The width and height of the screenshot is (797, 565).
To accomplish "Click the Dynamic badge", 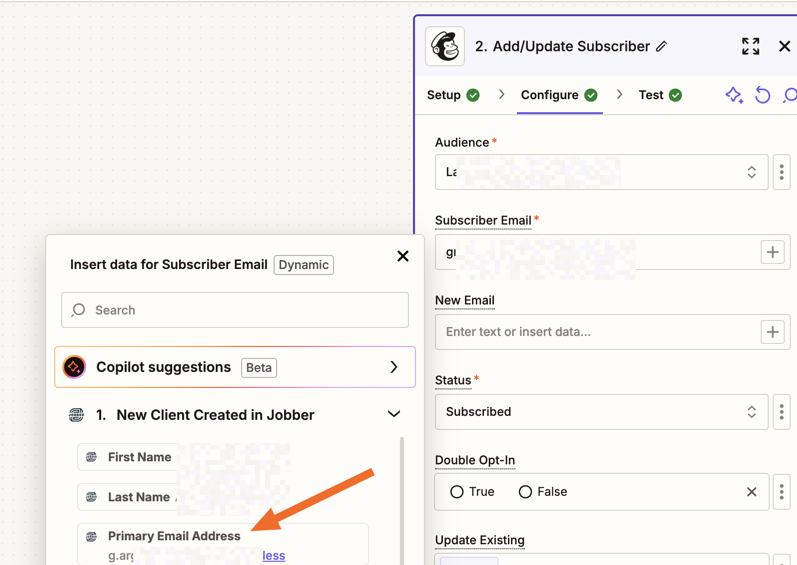I will [x=303, y=265].
